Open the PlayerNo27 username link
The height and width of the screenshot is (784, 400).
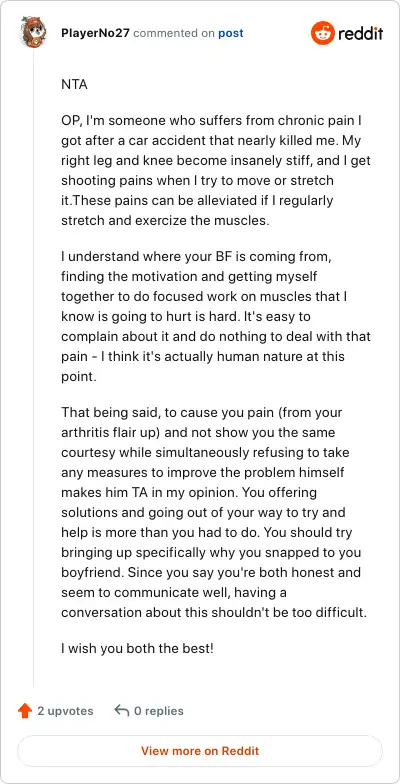[96, 34]
